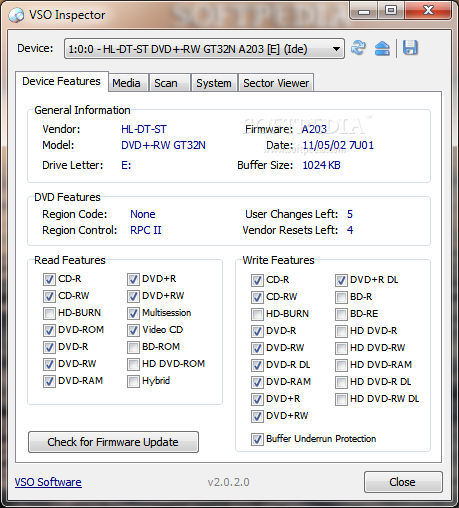Toggle the HD DVD-RW DL checkbox
Image resolution: width=459 pixels, height=508 pixels.
click(x=341, y=399)
